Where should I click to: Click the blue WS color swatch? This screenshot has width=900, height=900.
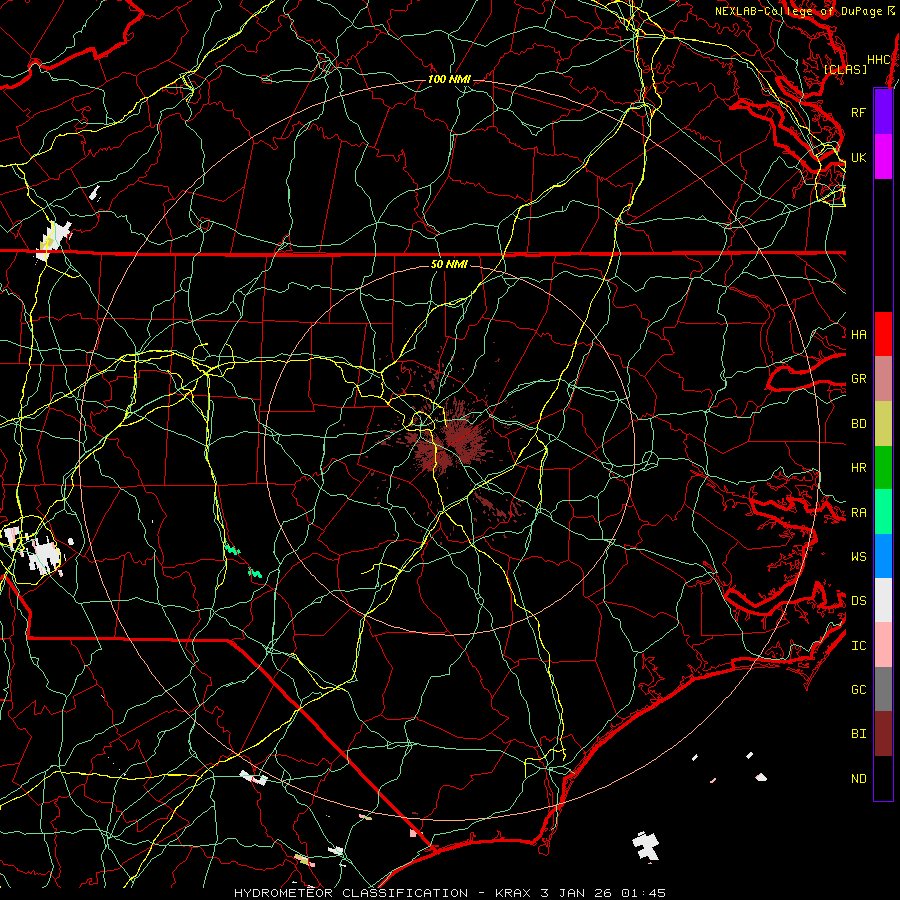883,556
